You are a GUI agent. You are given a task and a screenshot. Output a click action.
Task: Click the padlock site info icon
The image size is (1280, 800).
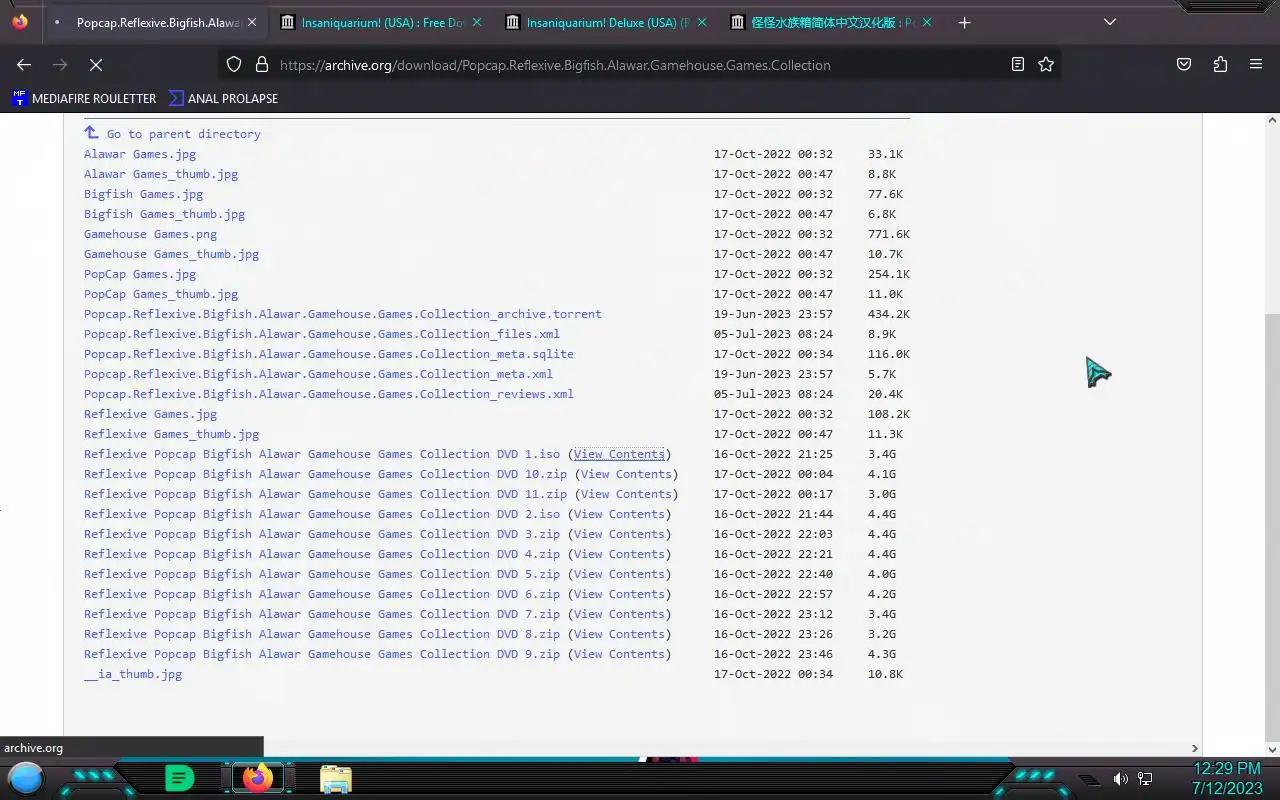point(262,64)
